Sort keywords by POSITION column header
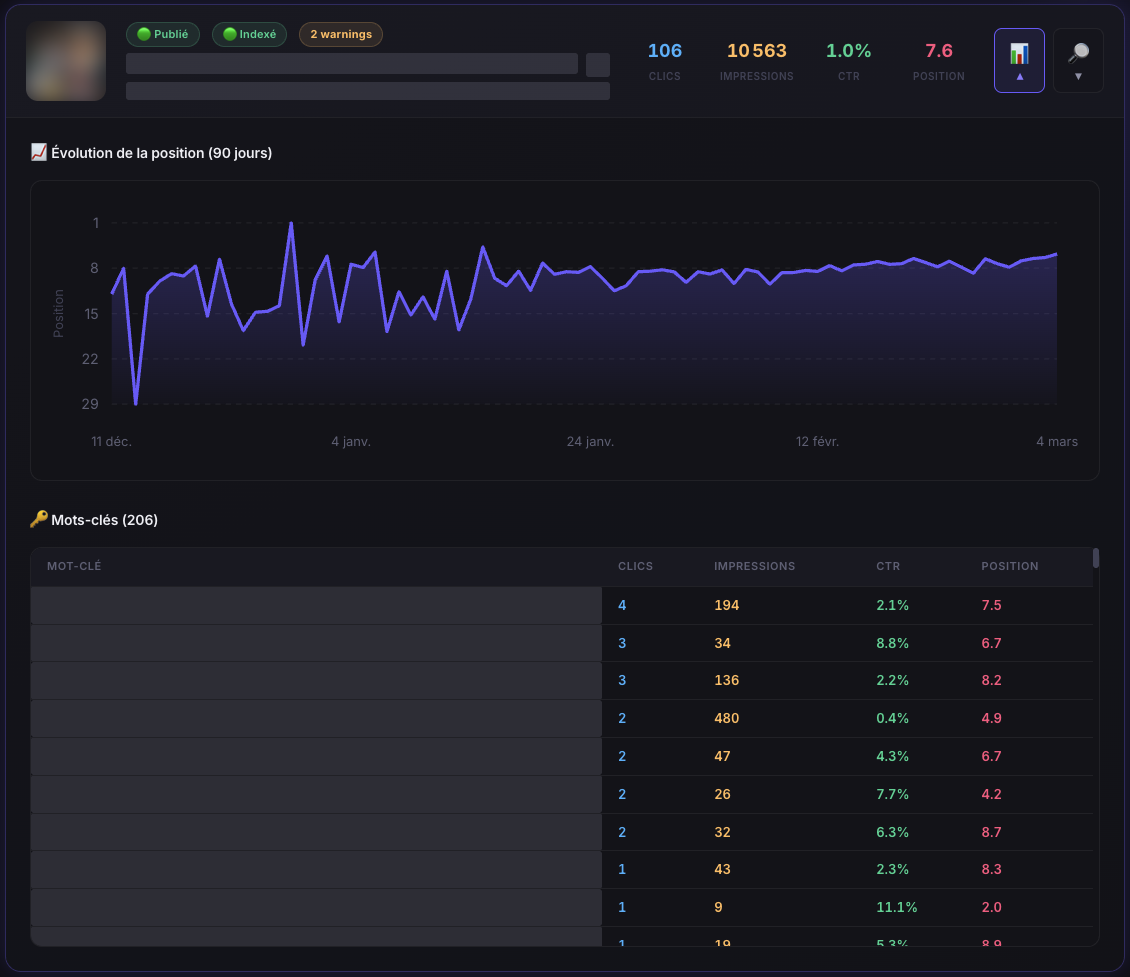The width and height of the screenshot is (1130, 977). [x=1009, y=566]
